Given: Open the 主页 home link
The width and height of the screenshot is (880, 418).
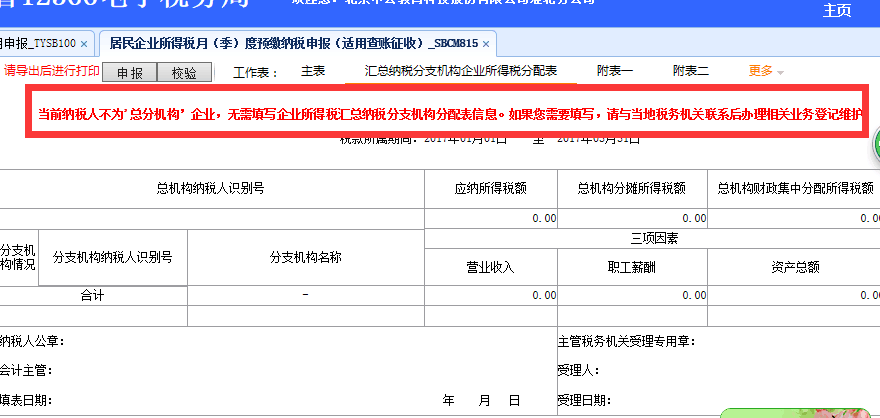Looking at the screenshot, I should (836, 11).
